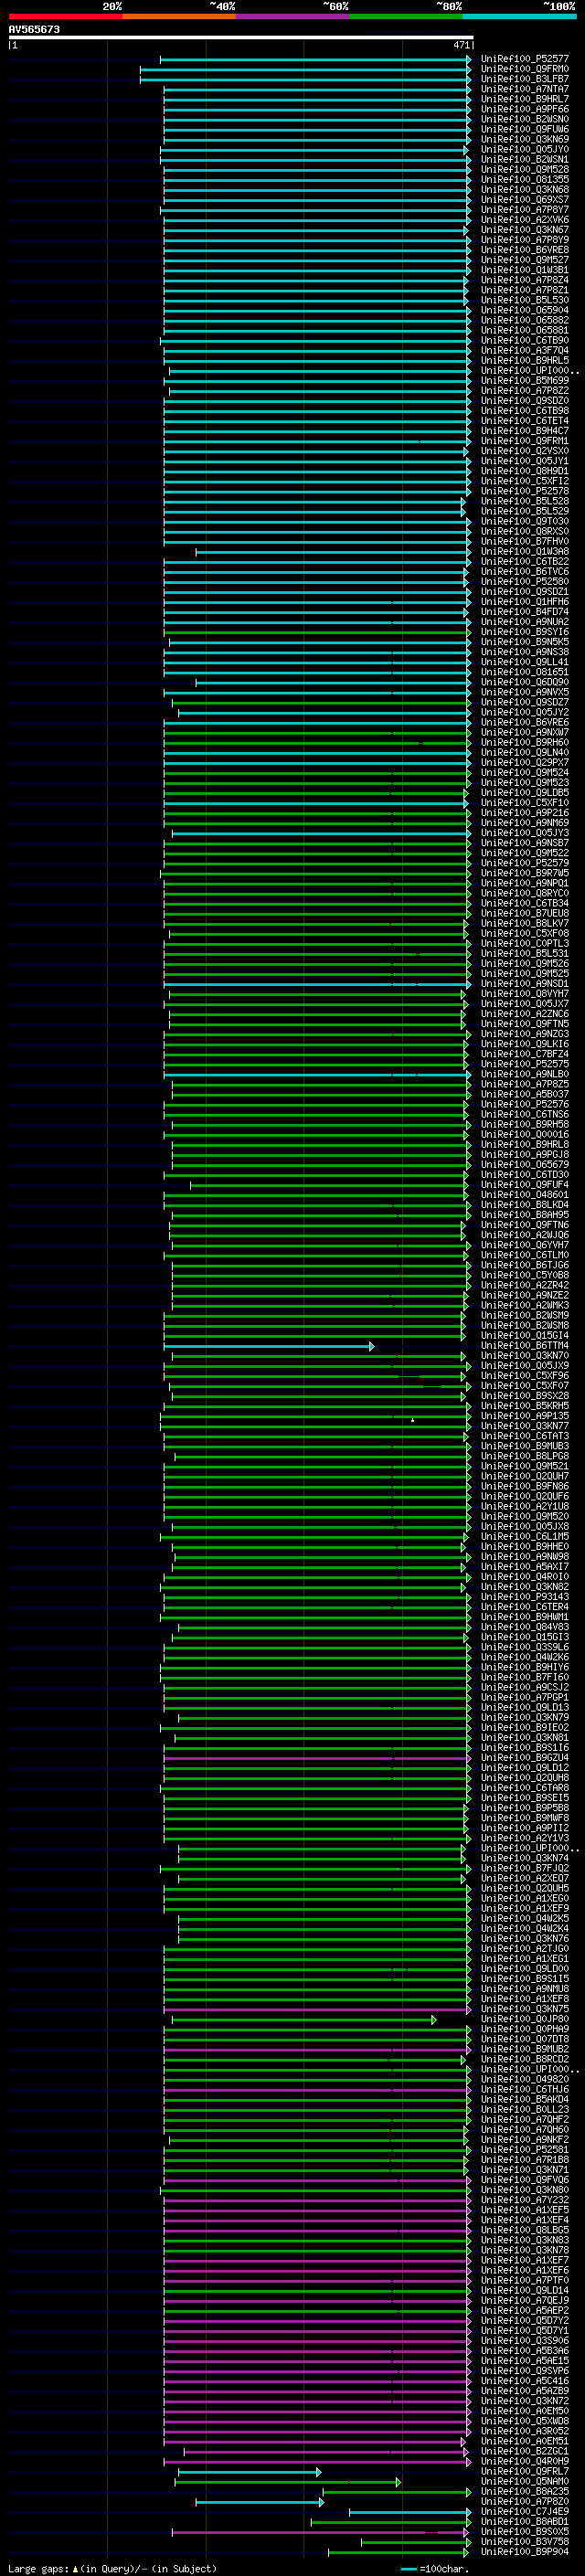Choose the UniRef100_O65904 label

[525, 310]
